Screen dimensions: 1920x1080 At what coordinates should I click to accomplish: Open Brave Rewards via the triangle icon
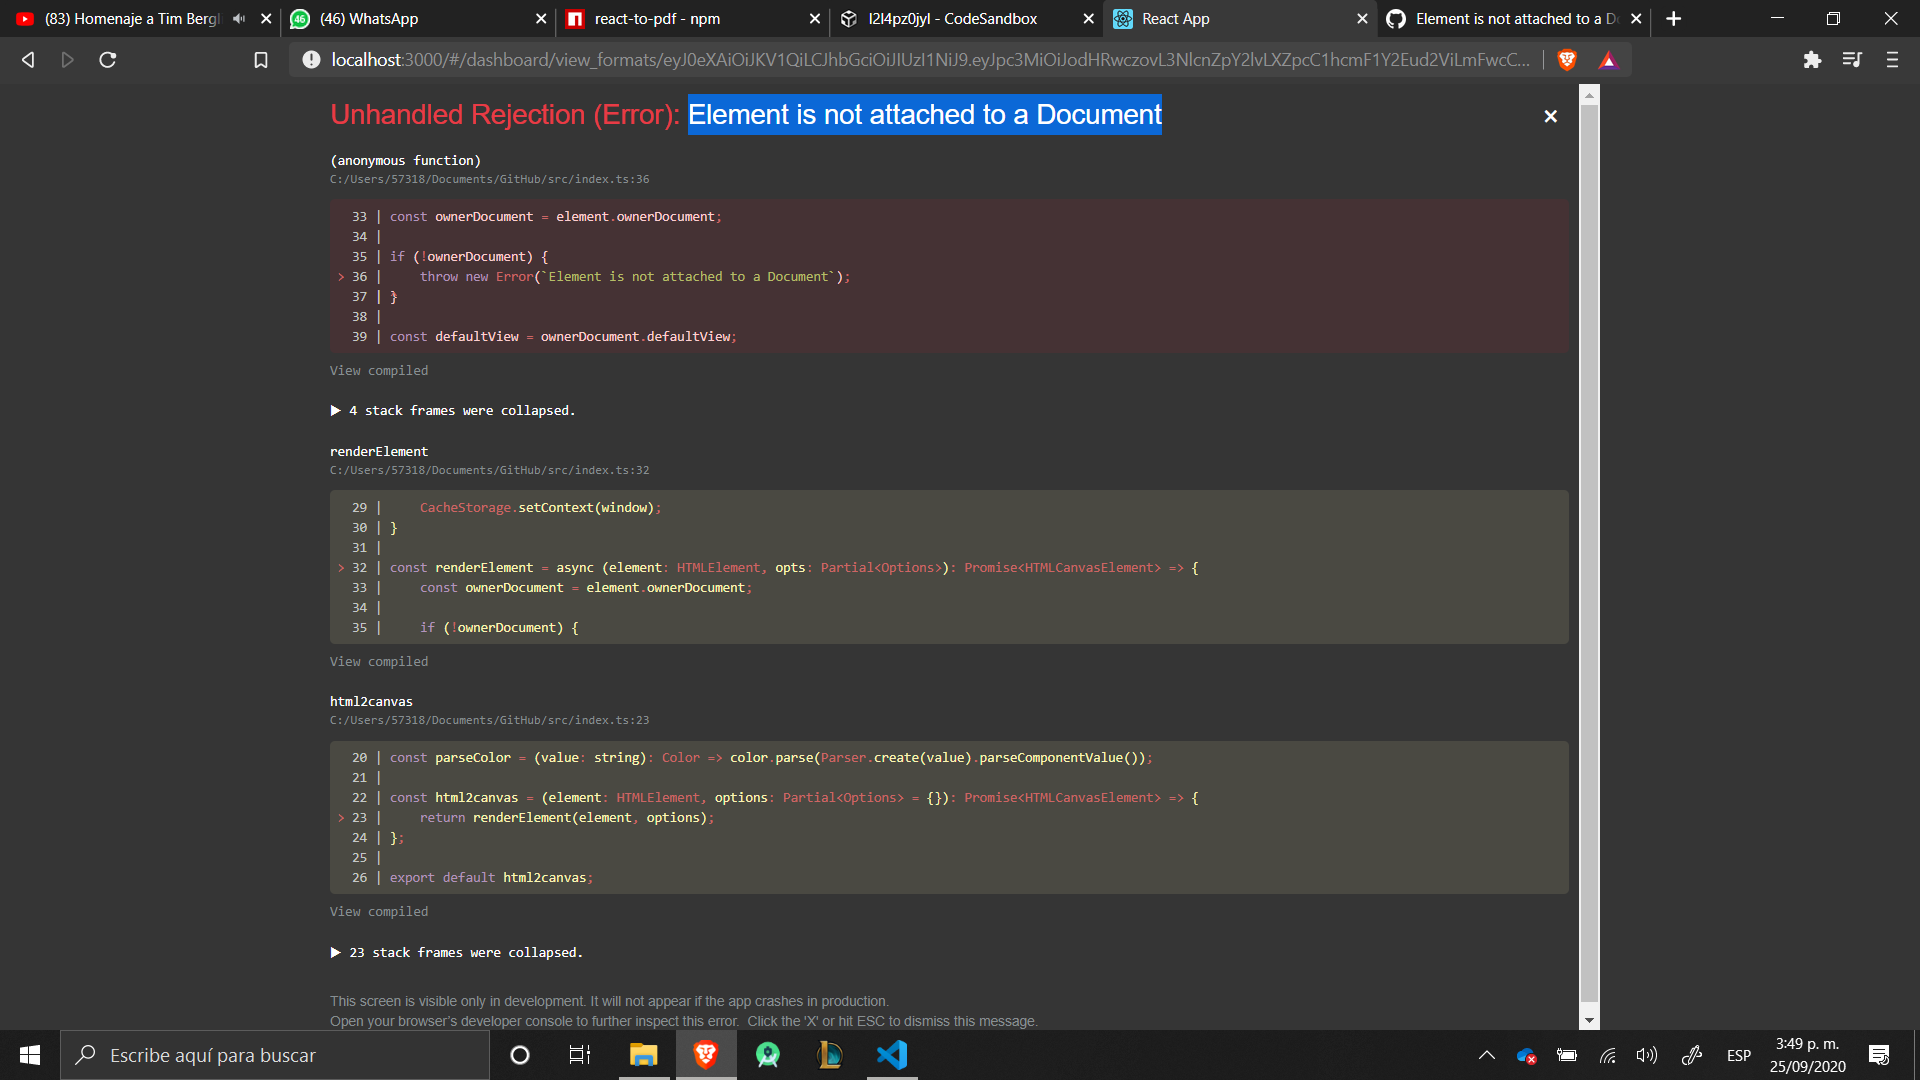coord(1607,60)
